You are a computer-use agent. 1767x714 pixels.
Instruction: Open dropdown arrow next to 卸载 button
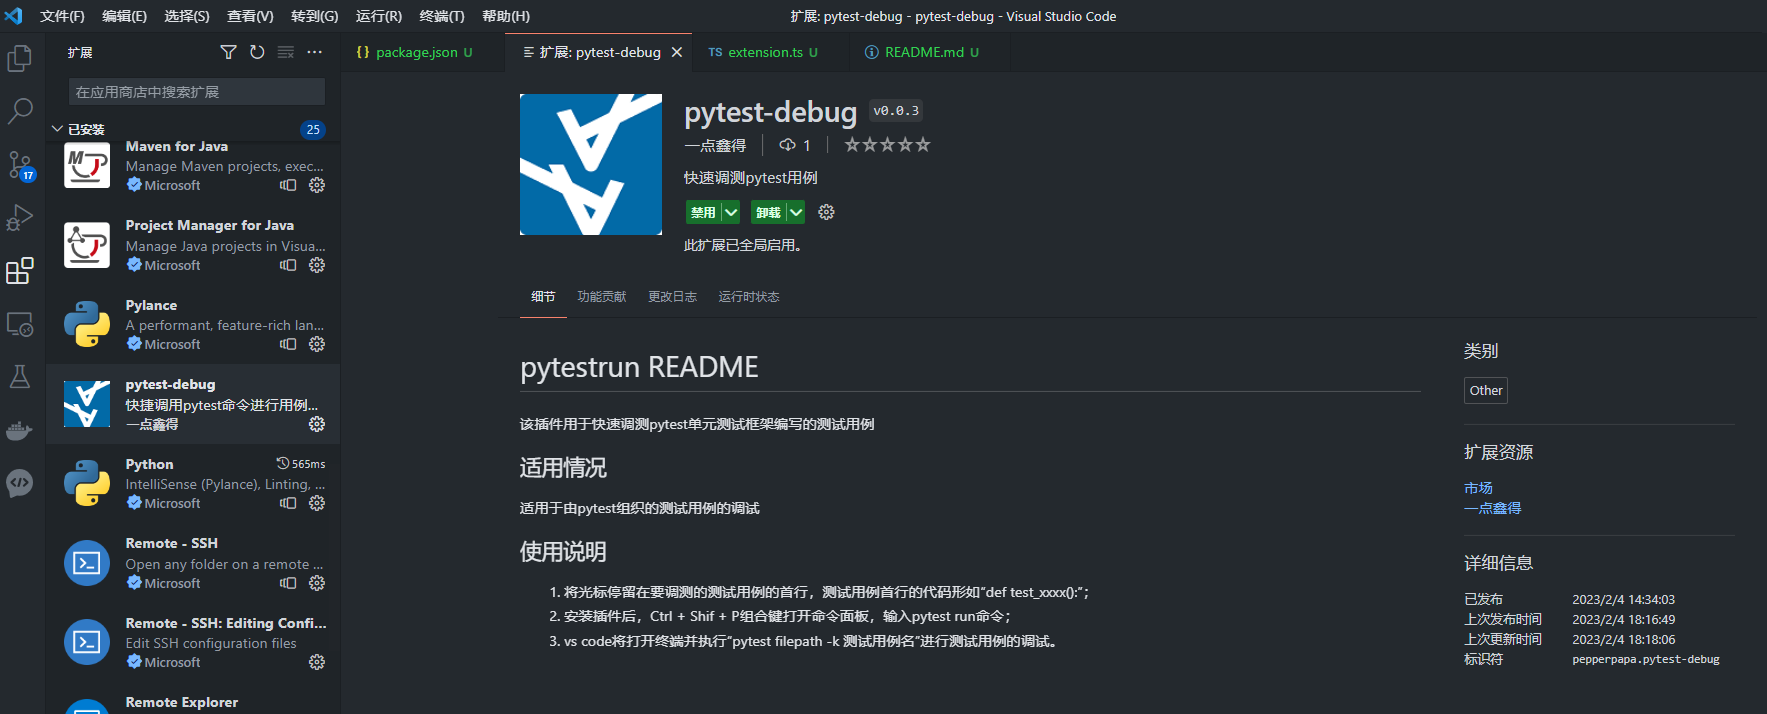coord(796,212)
